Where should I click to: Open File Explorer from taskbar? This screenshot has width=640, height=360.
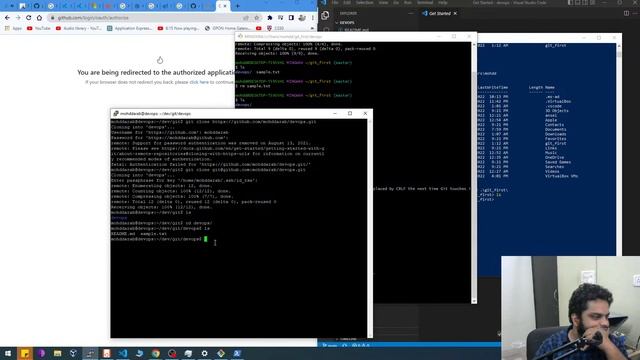click(57, 353)
